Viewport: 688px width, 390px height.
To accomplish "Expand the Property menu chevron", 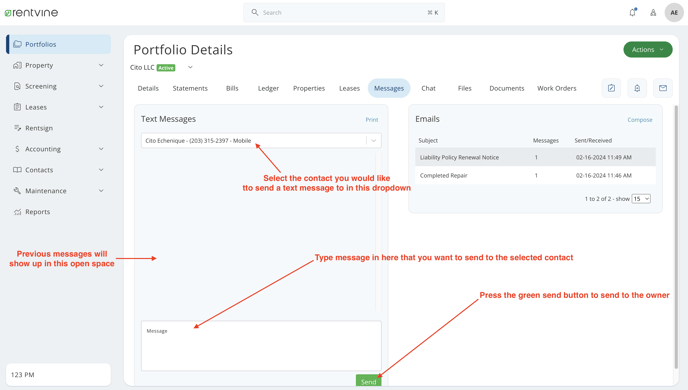I will (101, 65).
